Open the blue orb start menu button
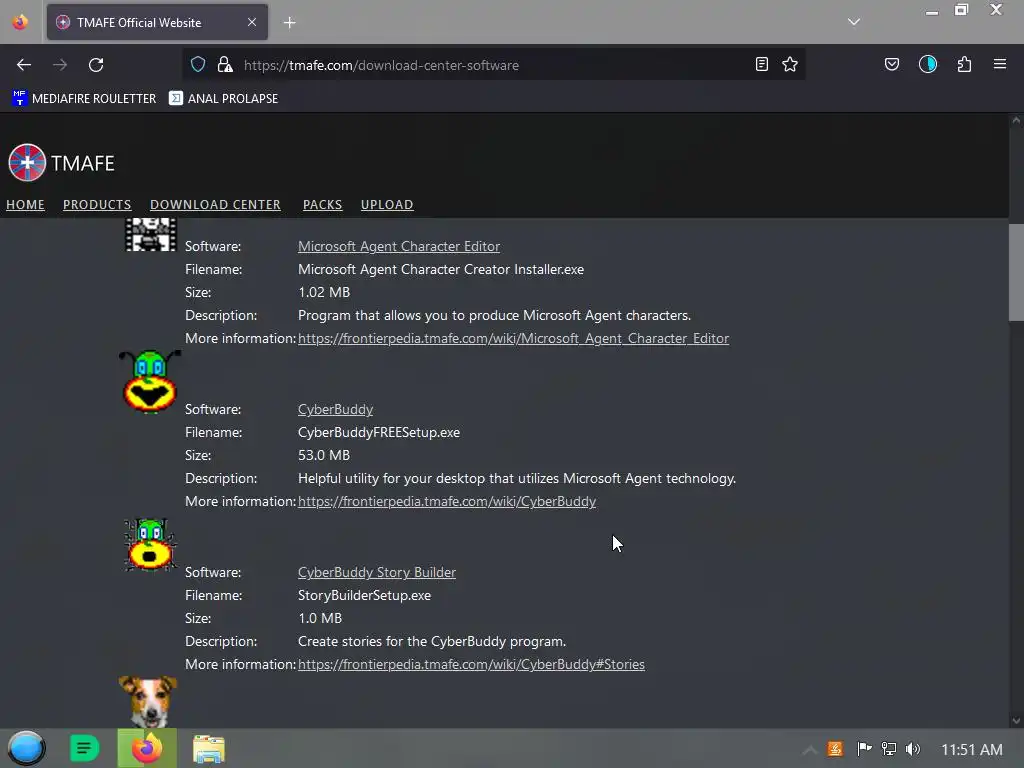The image size is (1024, 768). pos(27,748)
